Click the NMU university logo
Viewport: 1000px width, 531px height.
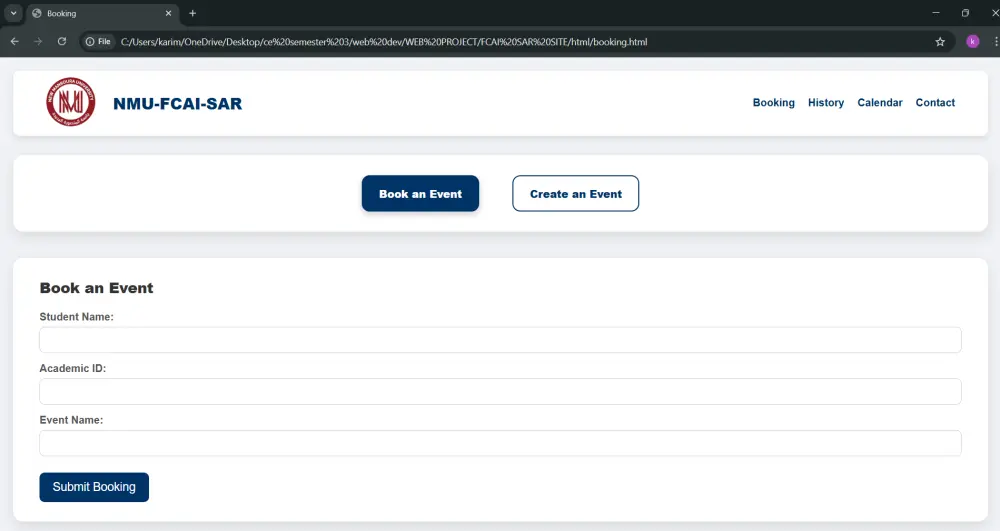[x=71, y=102]
